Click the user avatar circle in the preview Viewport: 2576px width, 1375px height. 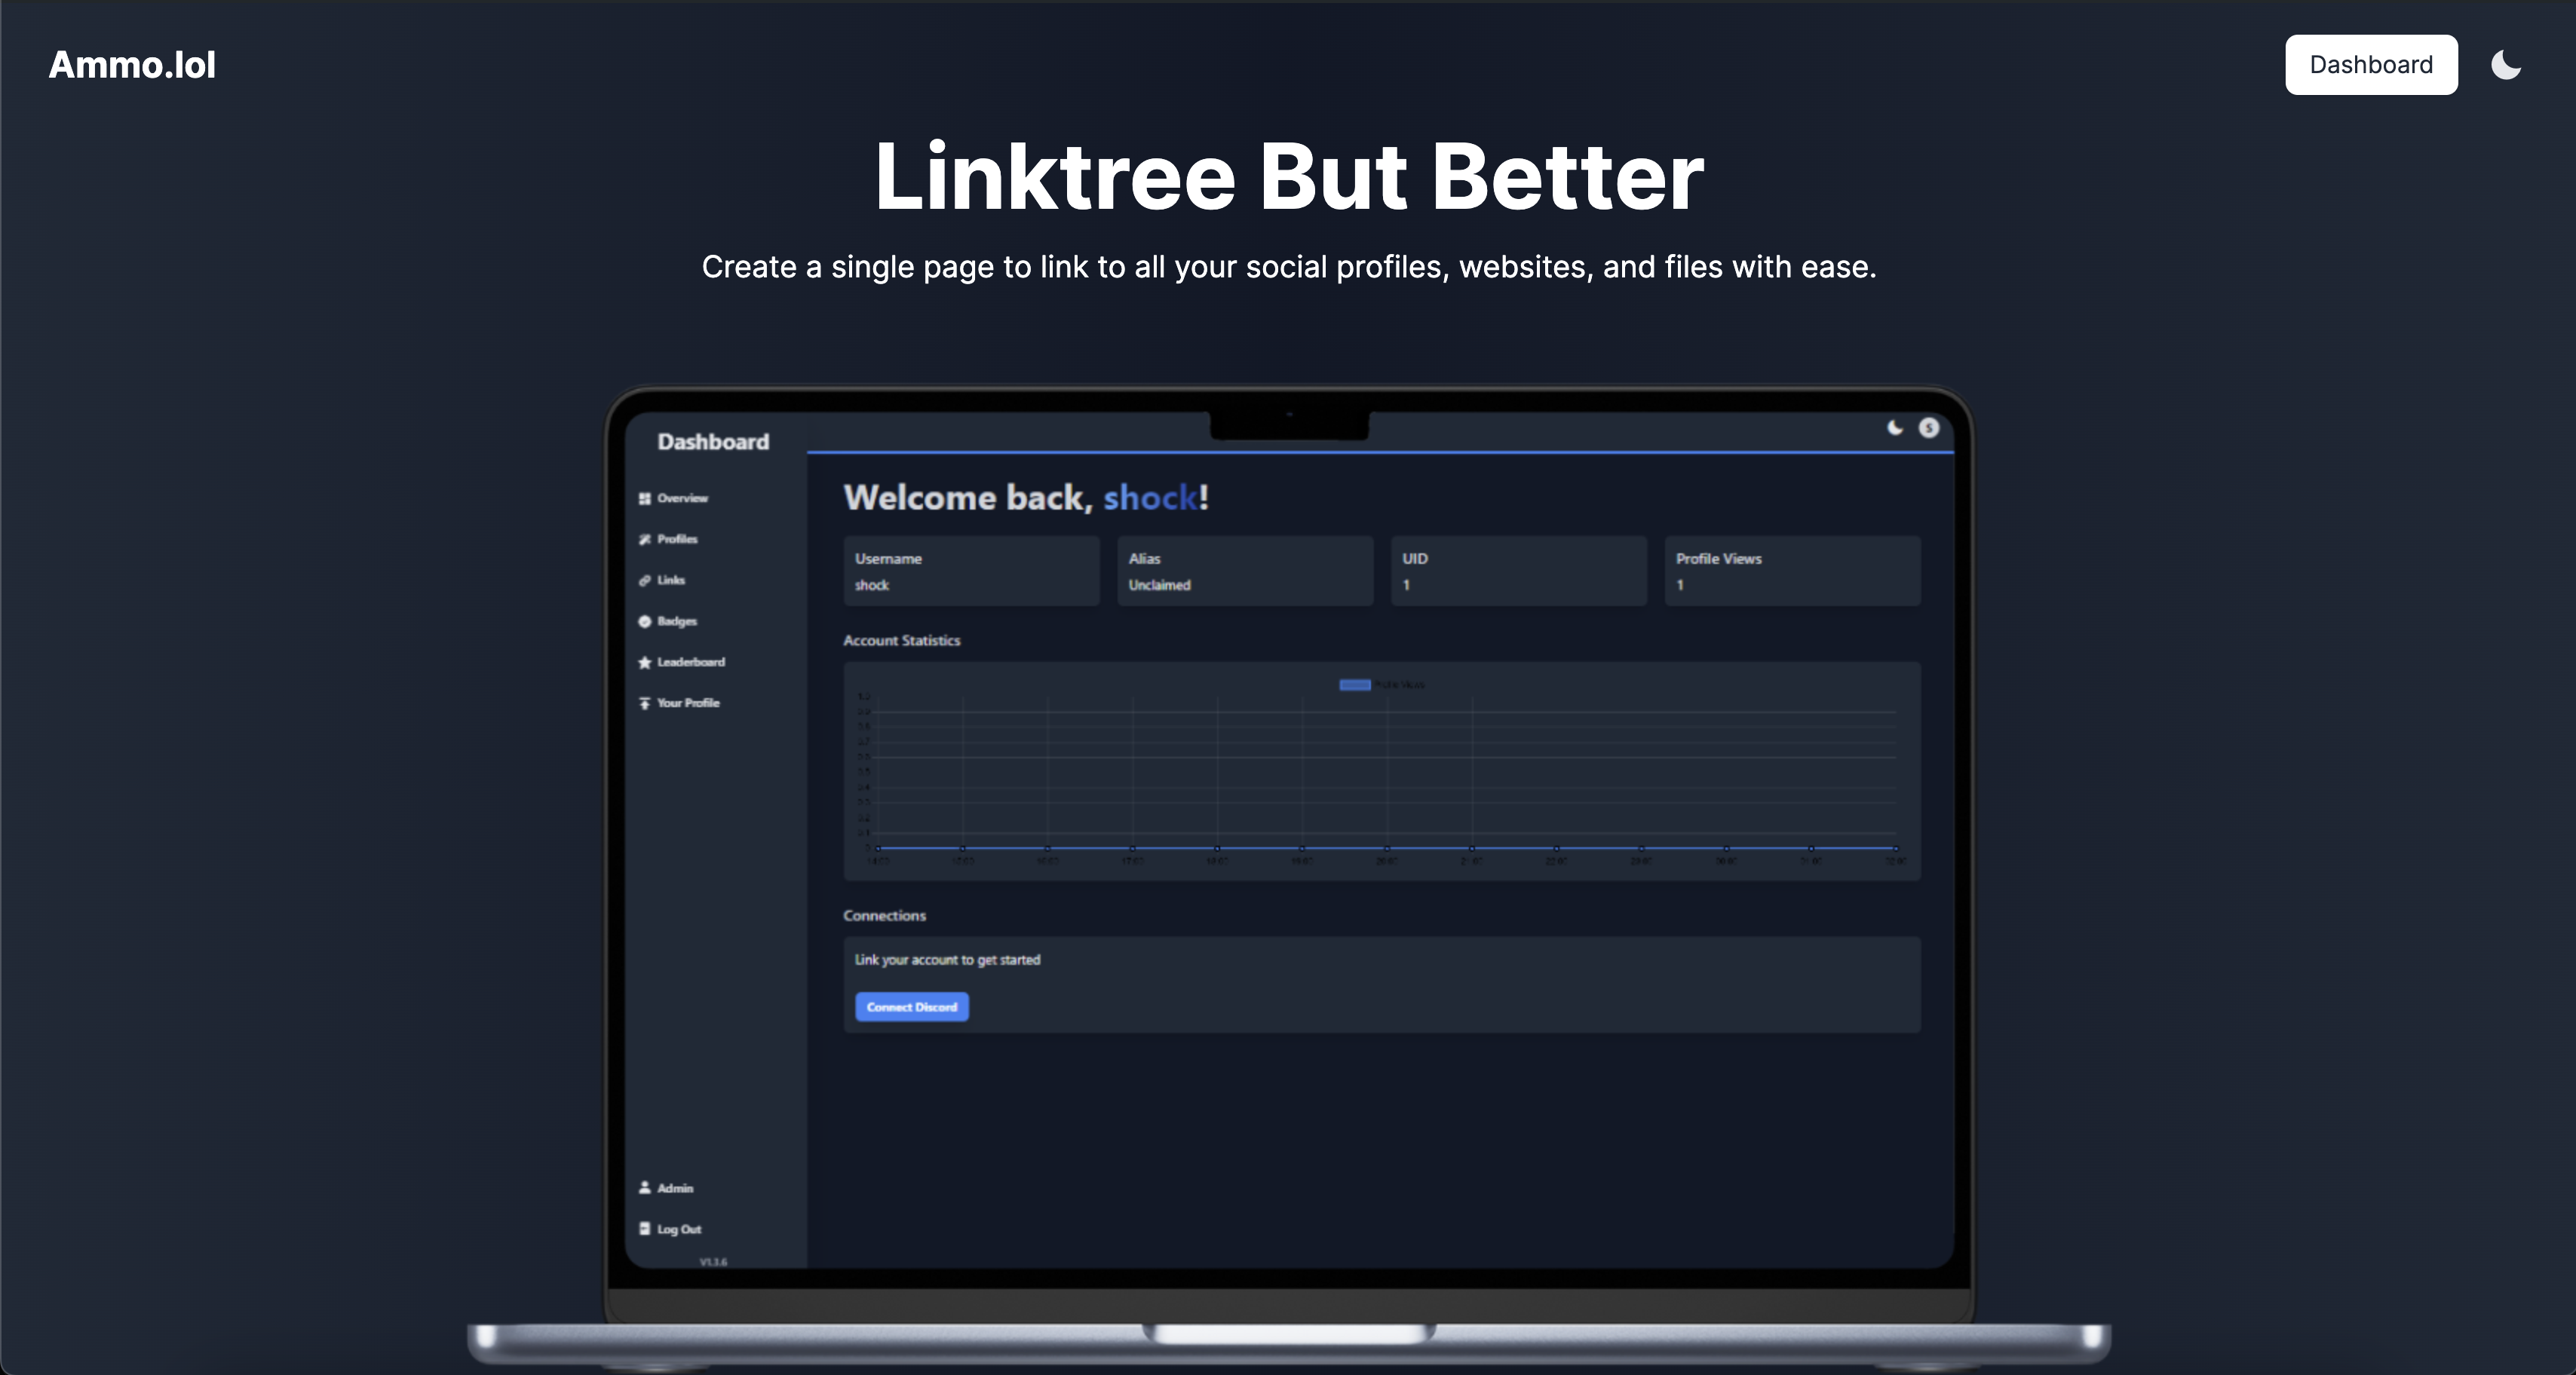1928,428
